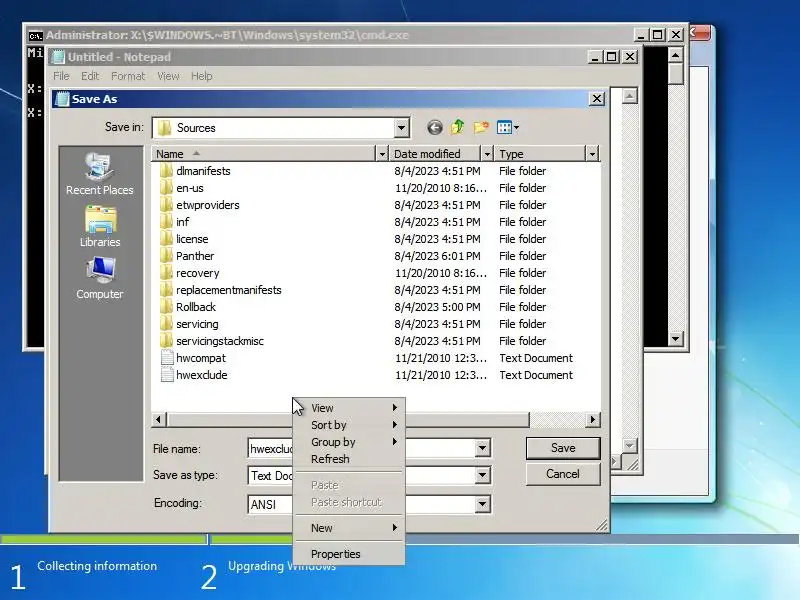This screenshot has height=600, width=800.
Task: Select the Panther folder
Action: click(x=187, y=256)
